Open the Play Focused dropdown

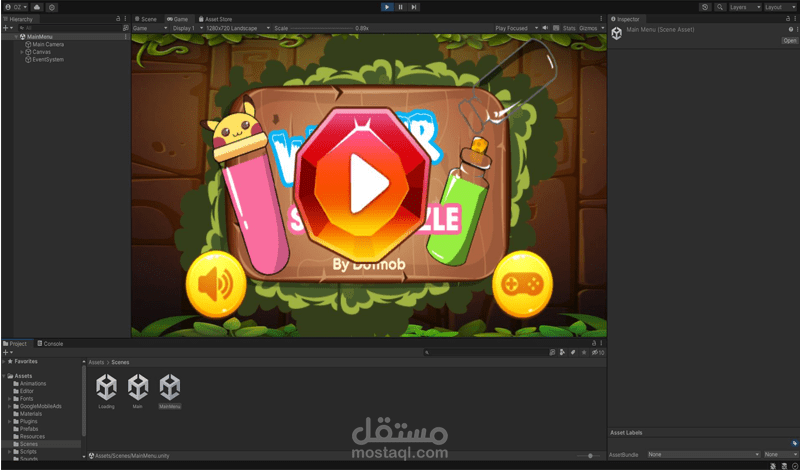(516, 28)
